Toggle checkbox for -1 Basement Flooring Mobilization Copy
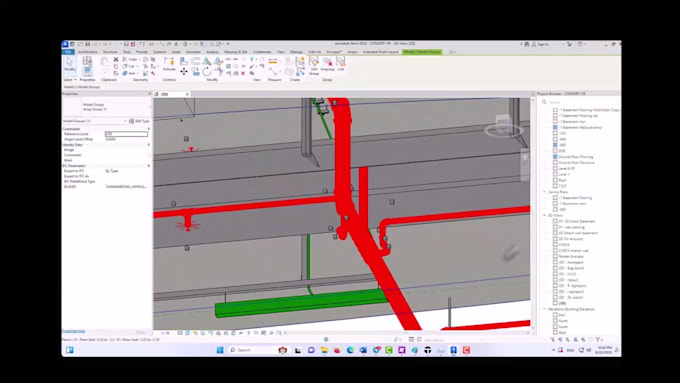 point(555,110)
